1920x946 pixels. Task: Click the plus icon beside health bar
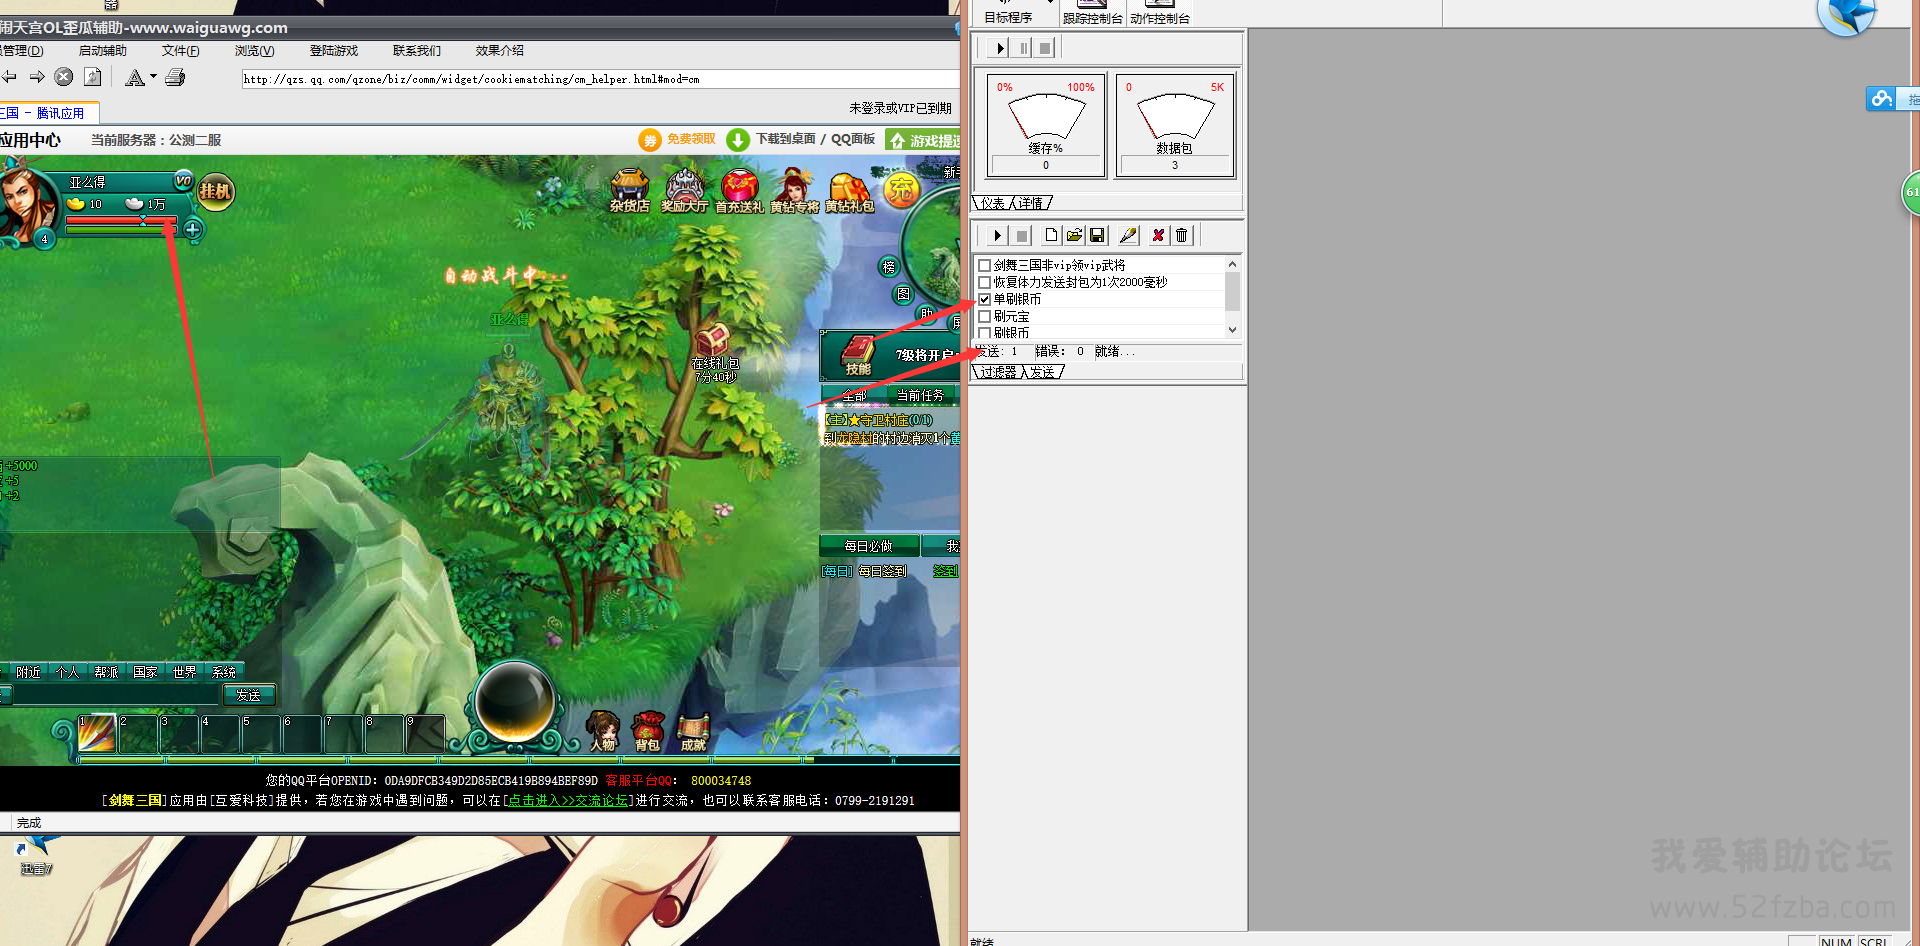point(192,230)
